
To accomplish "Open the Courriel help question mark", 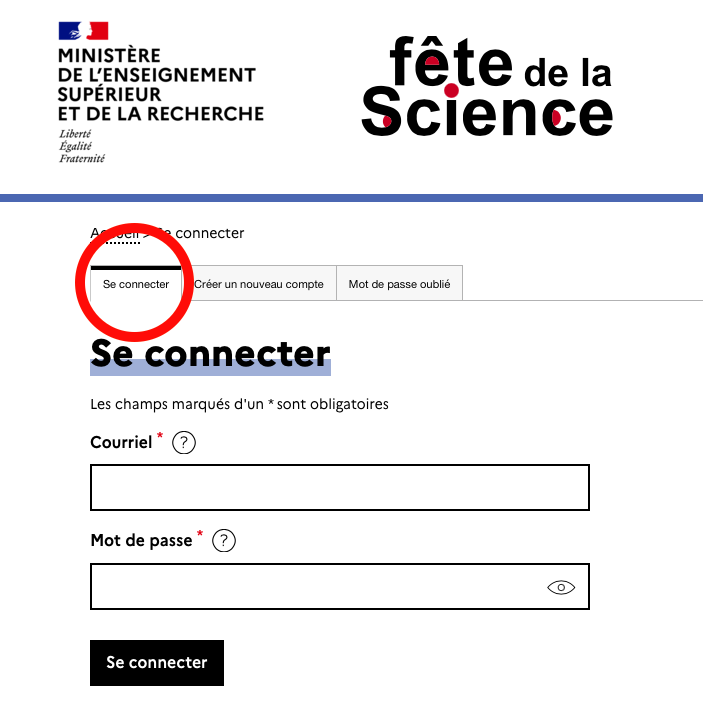I will pyautogui.click(x=184, y=443).
